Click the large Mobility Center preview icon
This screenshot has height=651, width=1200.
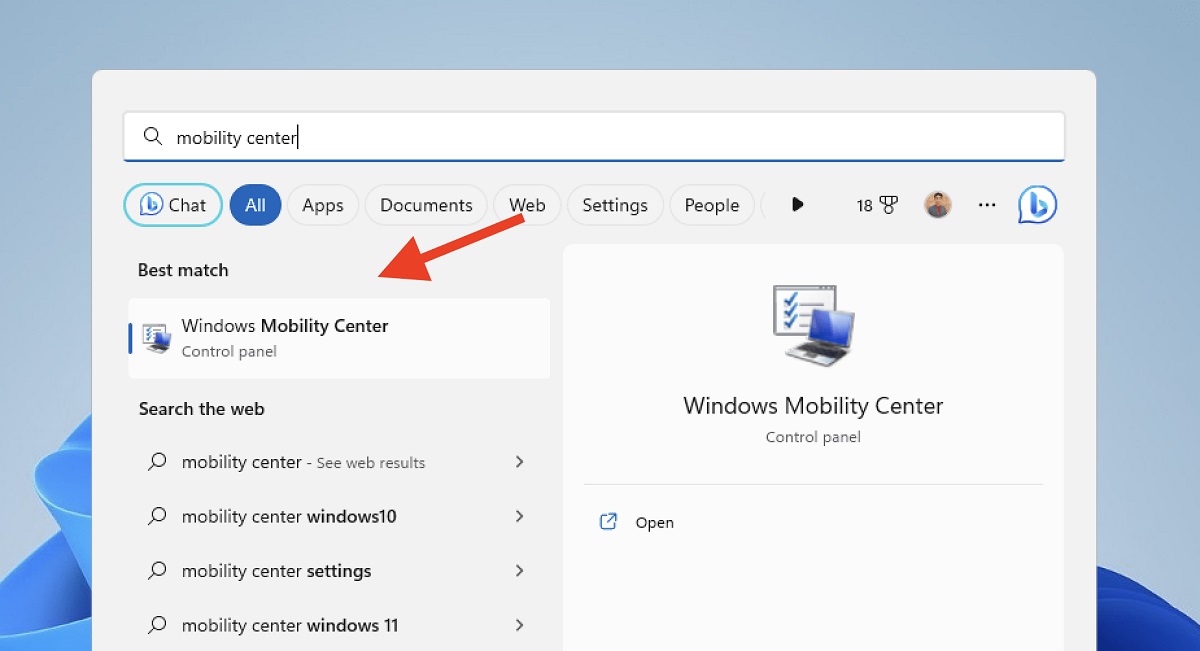point(812,324)
